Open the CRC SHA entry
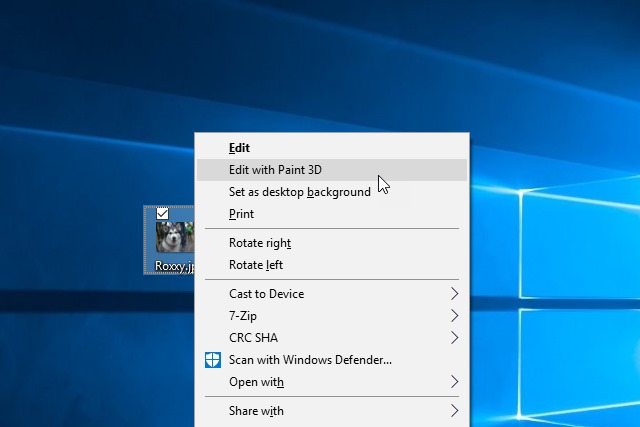 click(332, 338)
